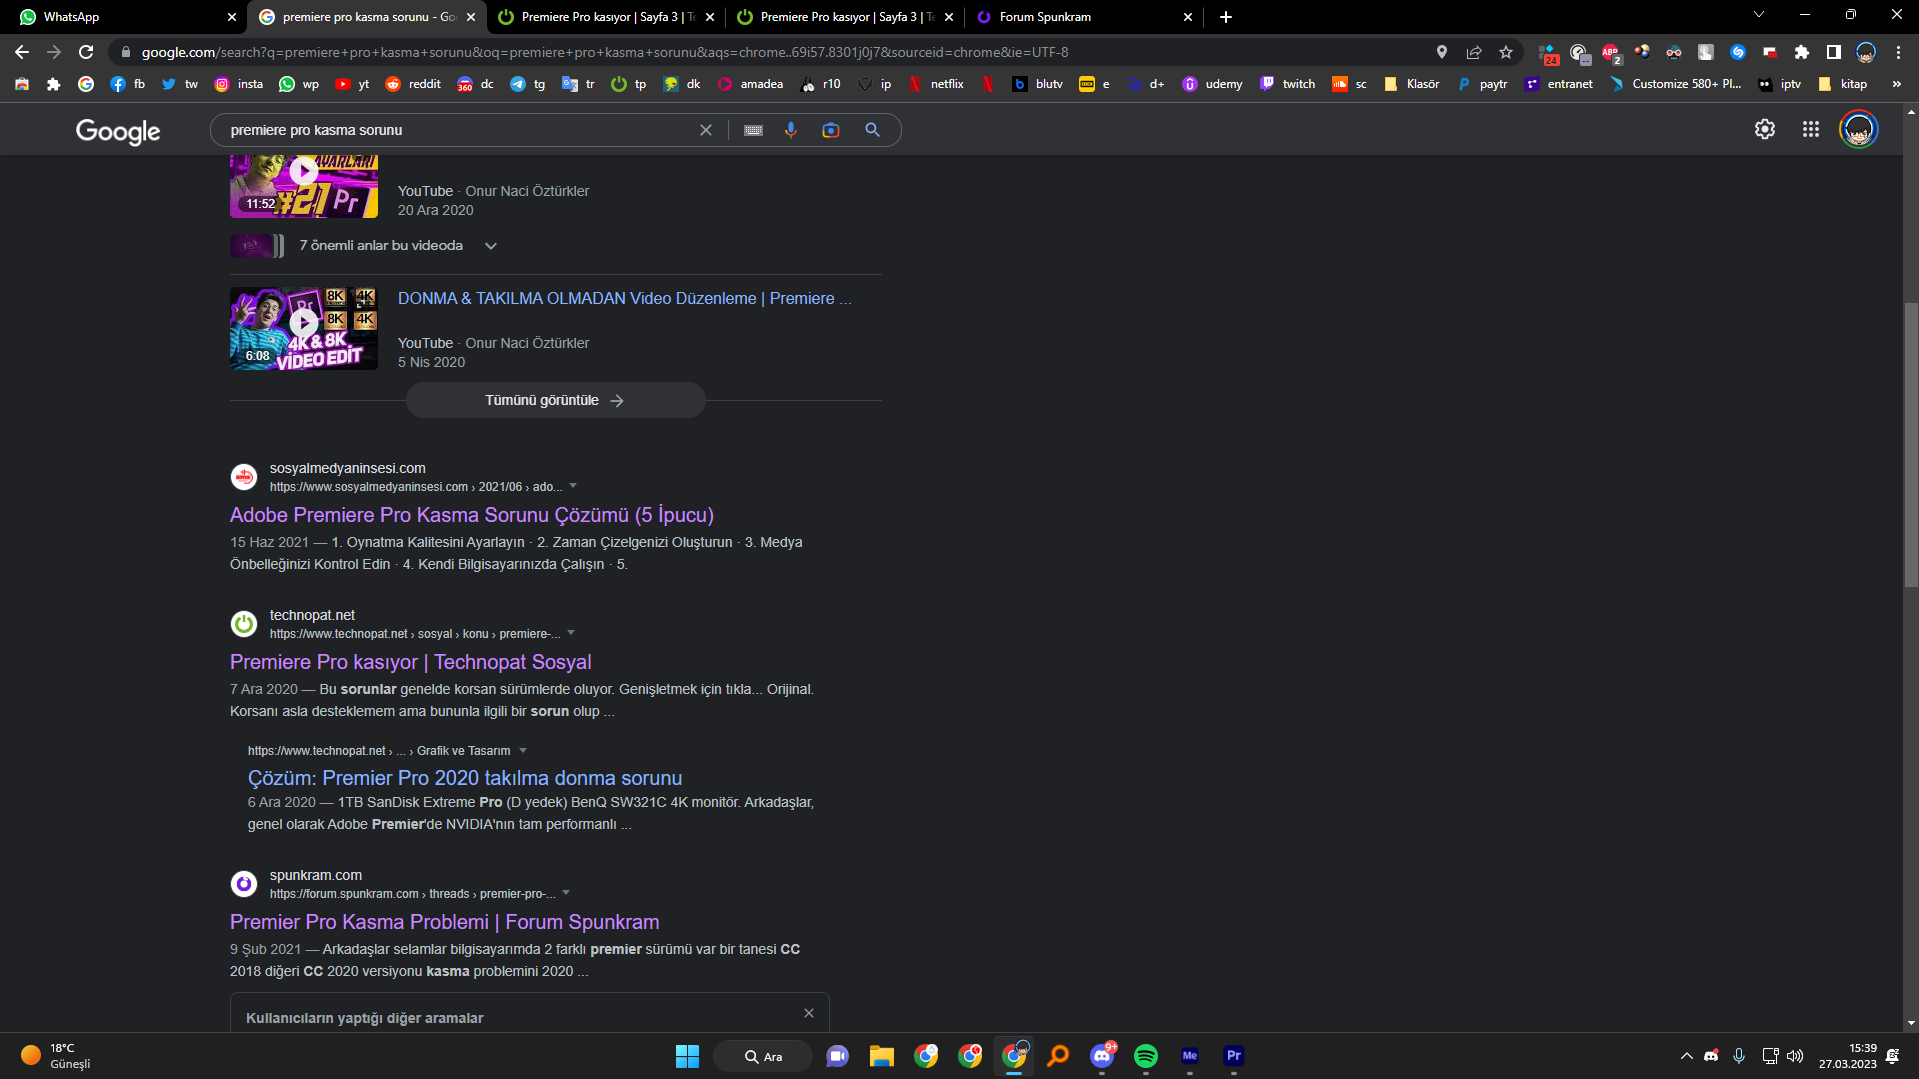Open the kitap bookmarks folder
The width and height of the screenshot is (1919, 1079).
tap(1843, 84)
